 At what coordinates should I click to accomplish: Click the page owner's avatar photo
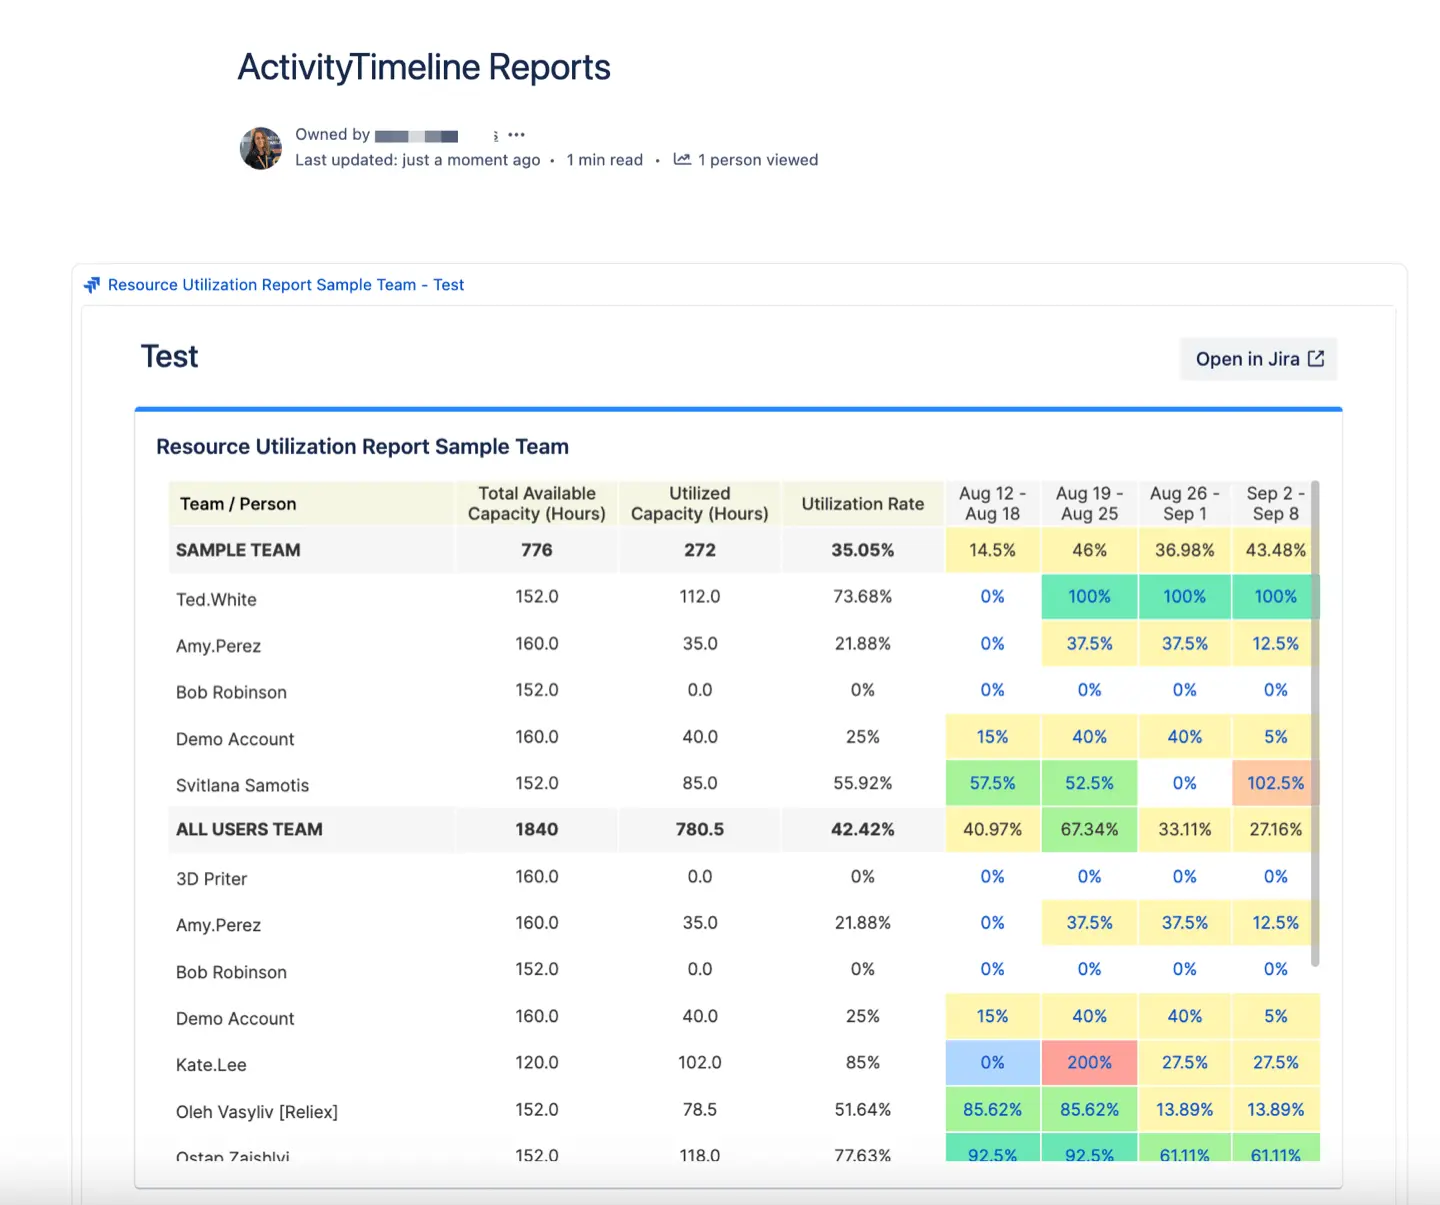261,148
